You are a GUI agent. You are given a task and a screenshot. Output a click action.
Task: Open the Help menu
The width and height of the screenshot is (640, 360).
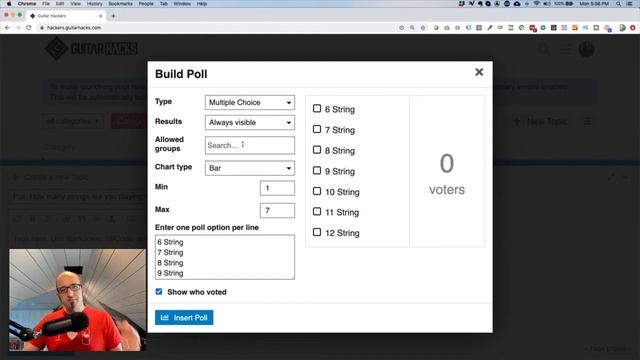tap(202, 4)
